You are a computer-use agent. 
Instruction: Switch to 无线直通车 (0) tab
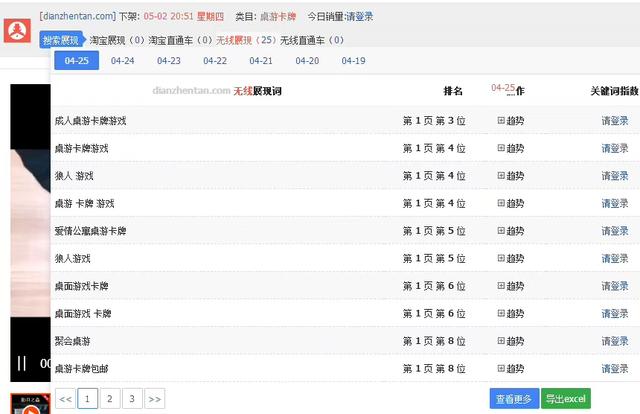(312, 40)
